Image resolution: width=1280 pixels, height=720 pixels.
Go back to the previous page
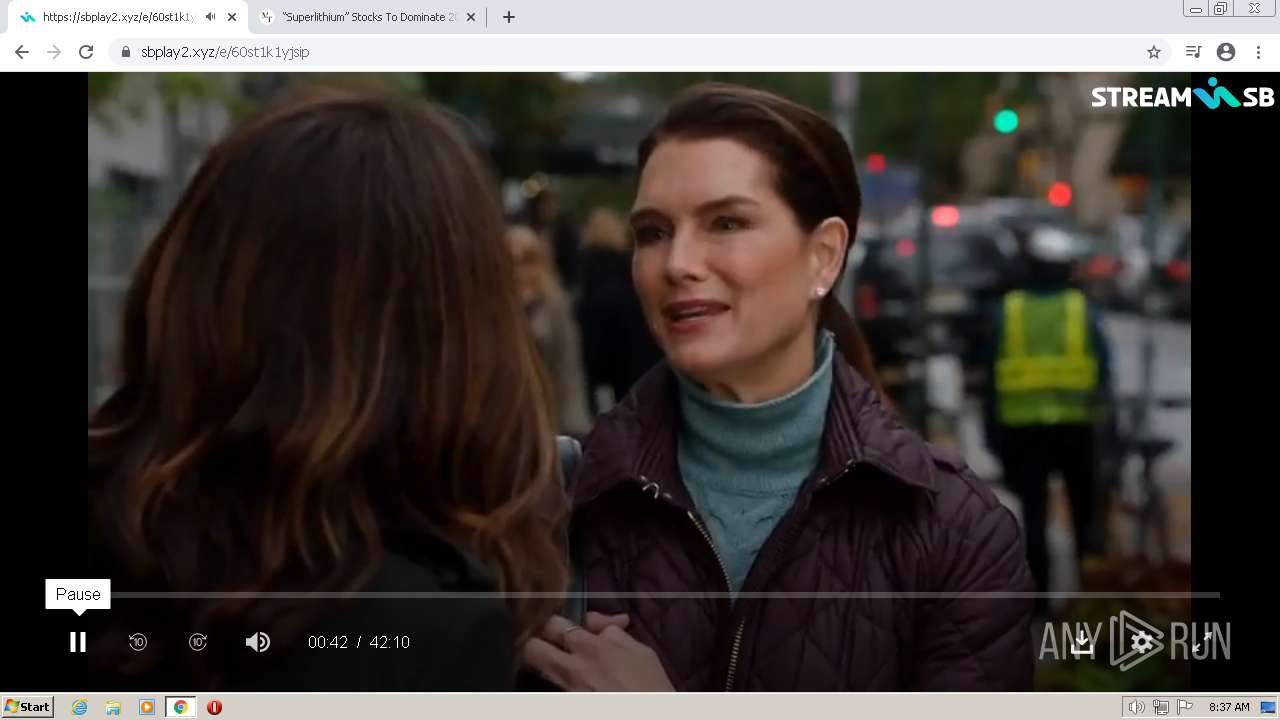pos(22,52)
